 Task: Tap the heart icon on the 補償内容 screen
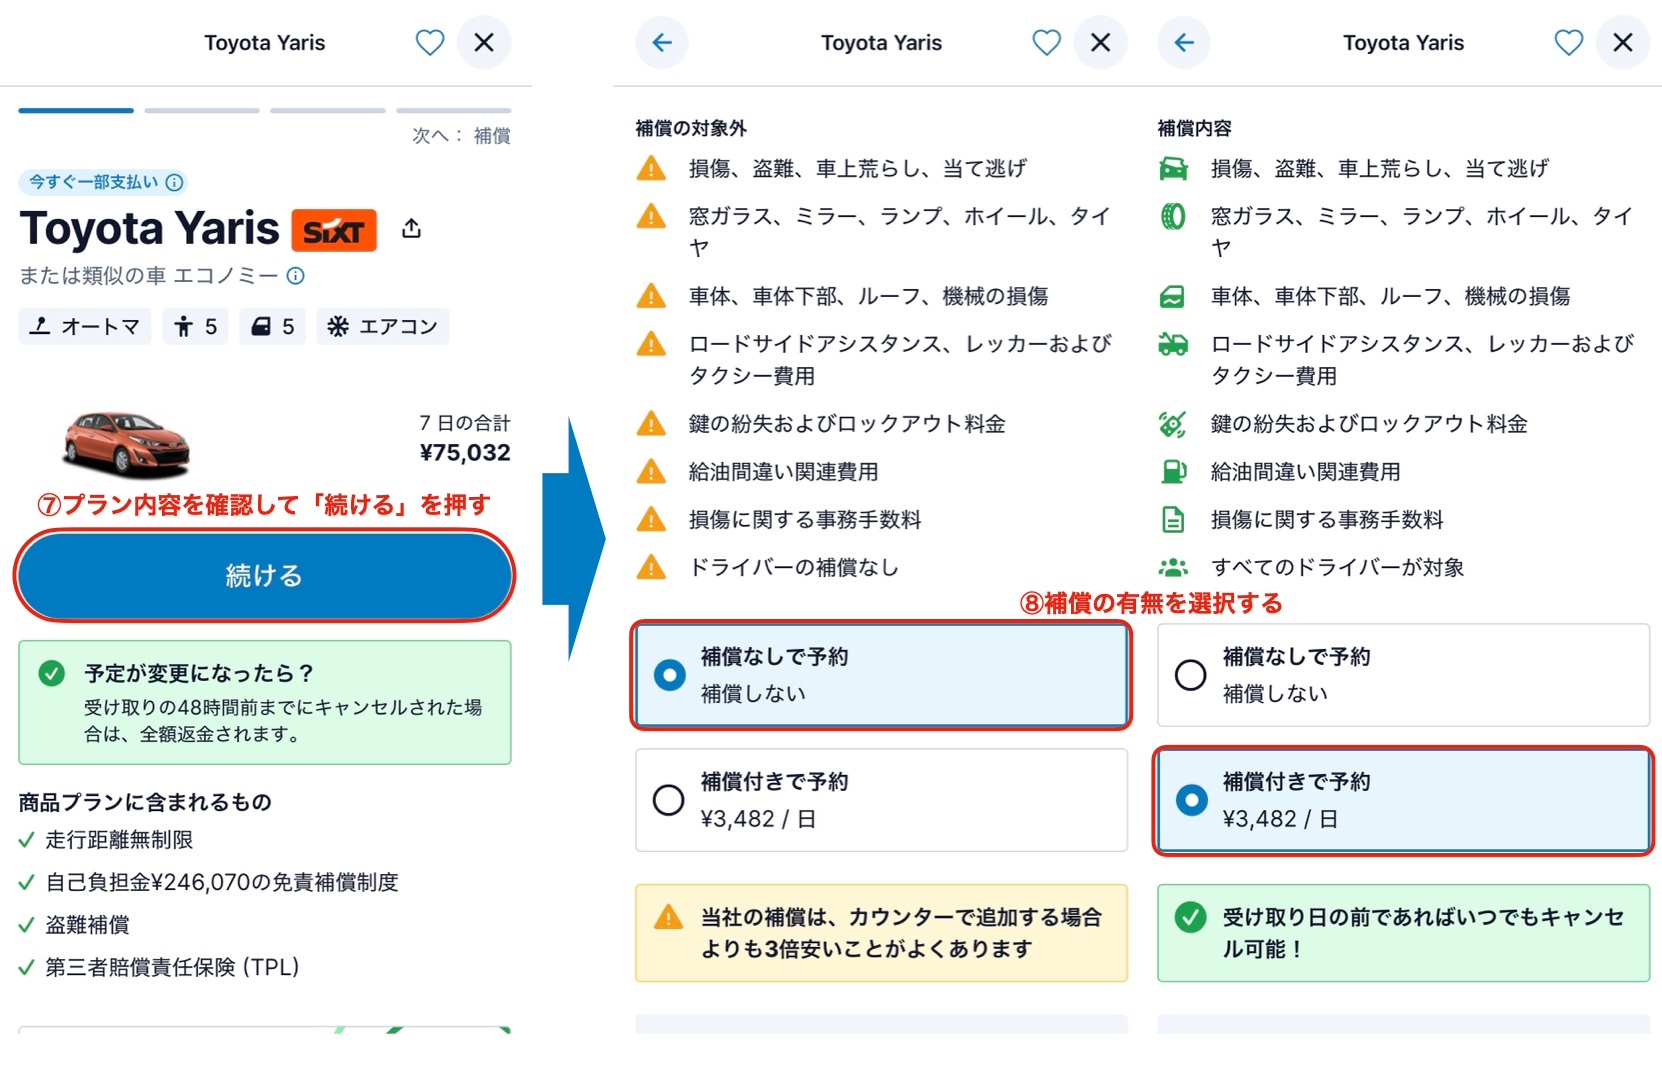1568,43
